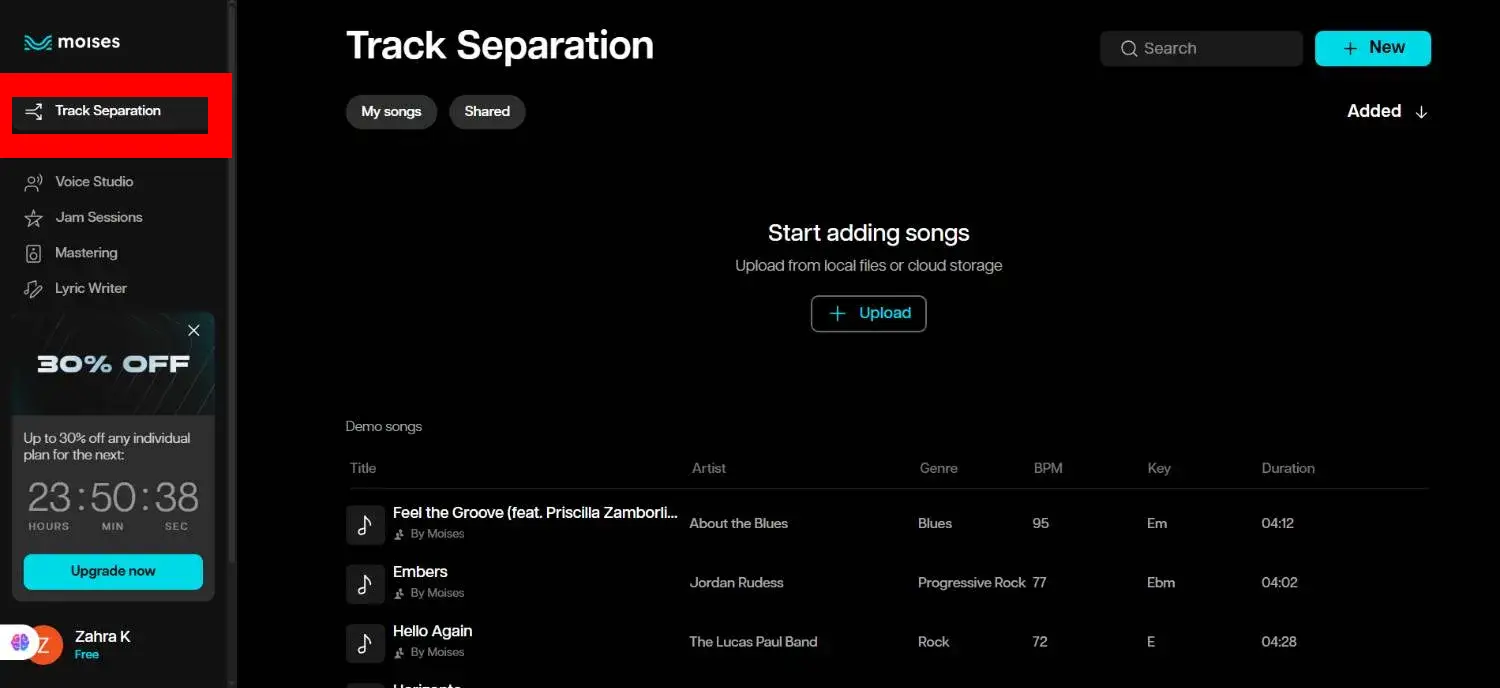
Task: Open Lyric Writer tool
Action: pos(90,289)
